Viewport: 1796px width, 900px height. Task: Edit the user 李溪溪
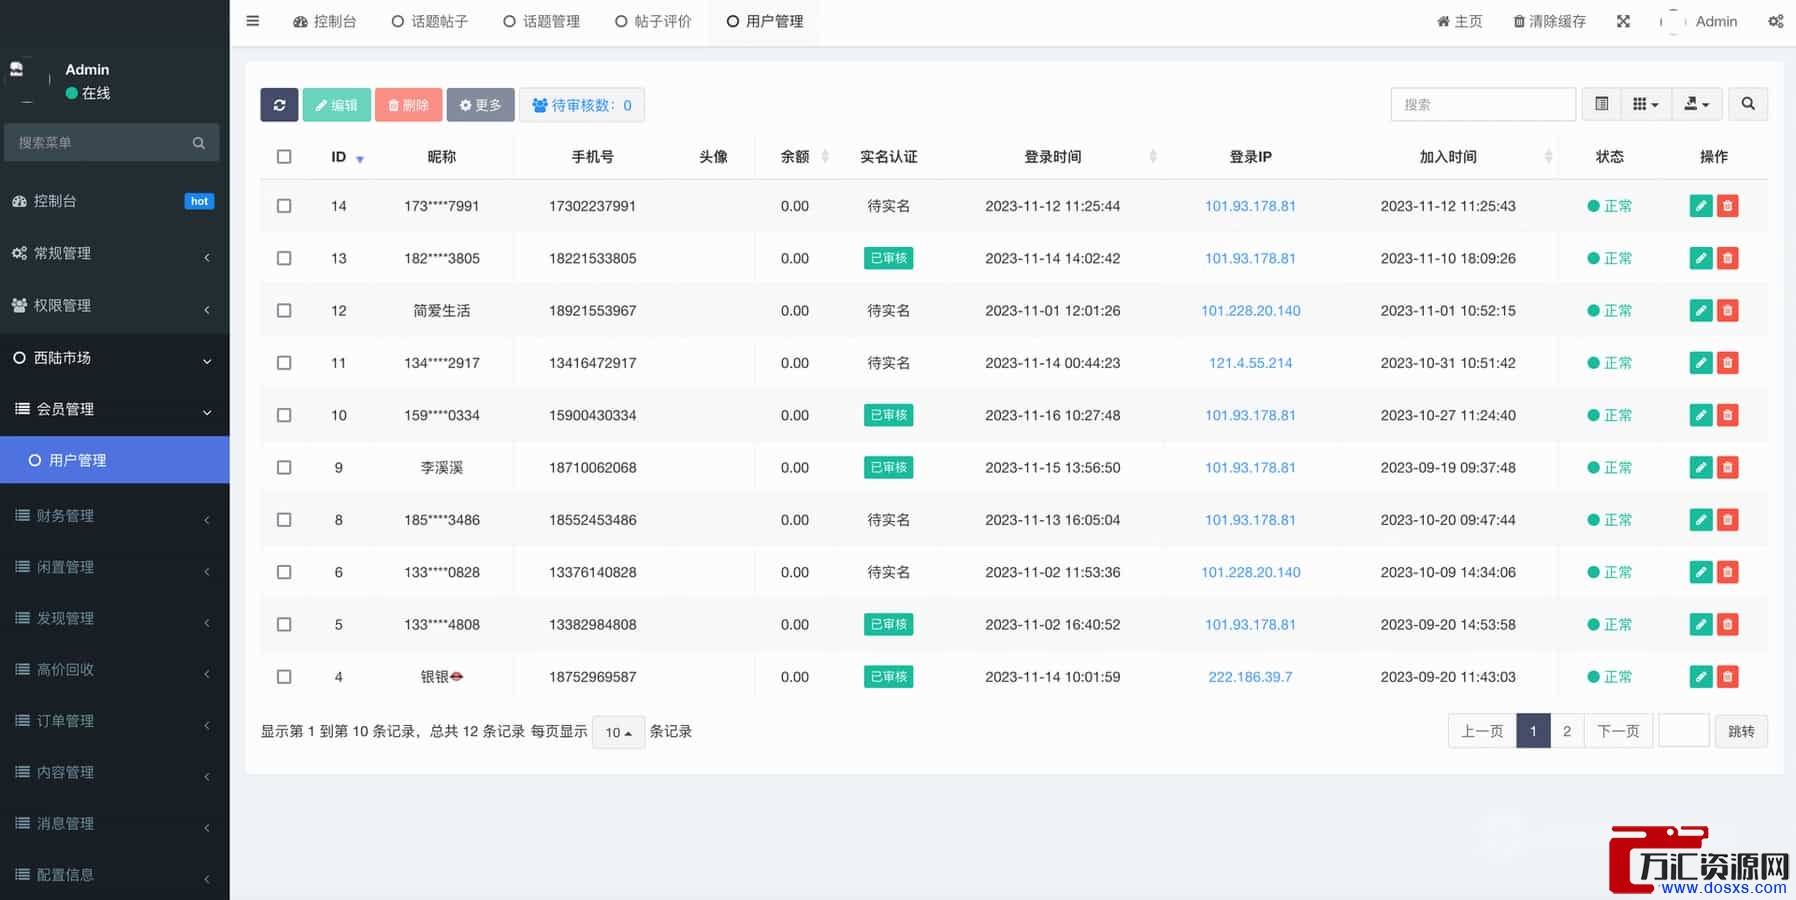click(1700, 467)
